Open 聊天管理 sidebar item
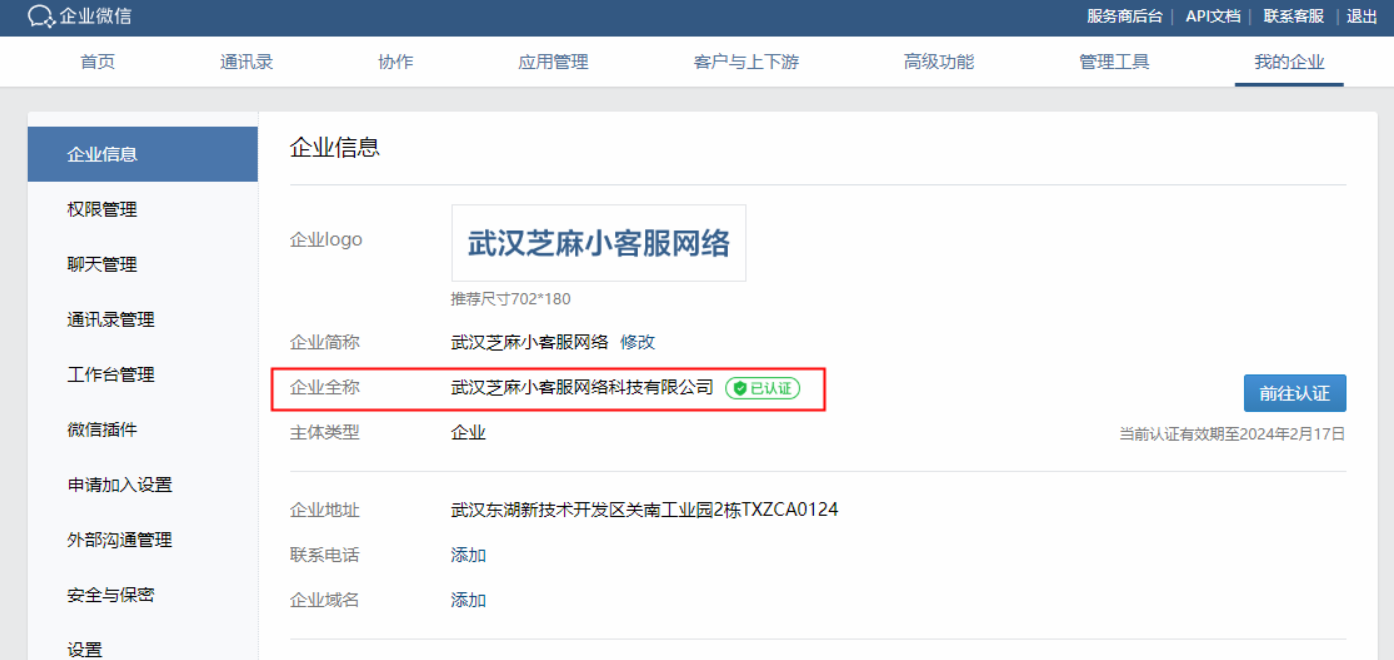This screenshot has height=660, width=1394. [x=143, y=264]
